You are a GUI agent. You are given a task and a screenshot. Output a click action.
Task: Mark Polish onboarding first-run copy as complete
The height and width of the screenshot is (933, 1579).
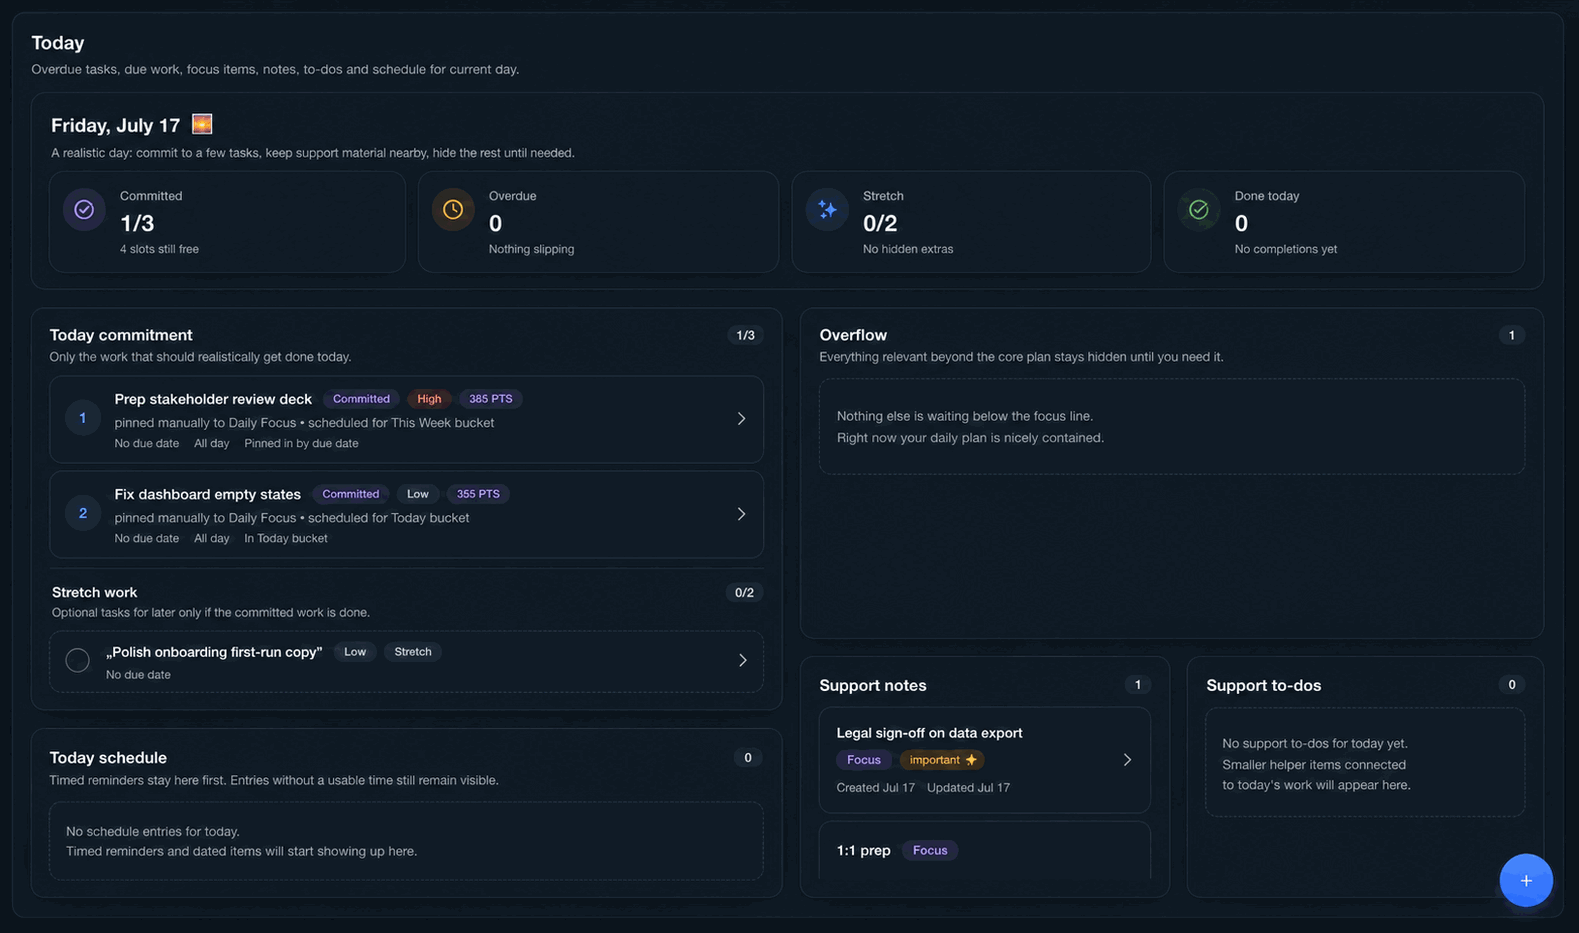(x=77, y=660)
